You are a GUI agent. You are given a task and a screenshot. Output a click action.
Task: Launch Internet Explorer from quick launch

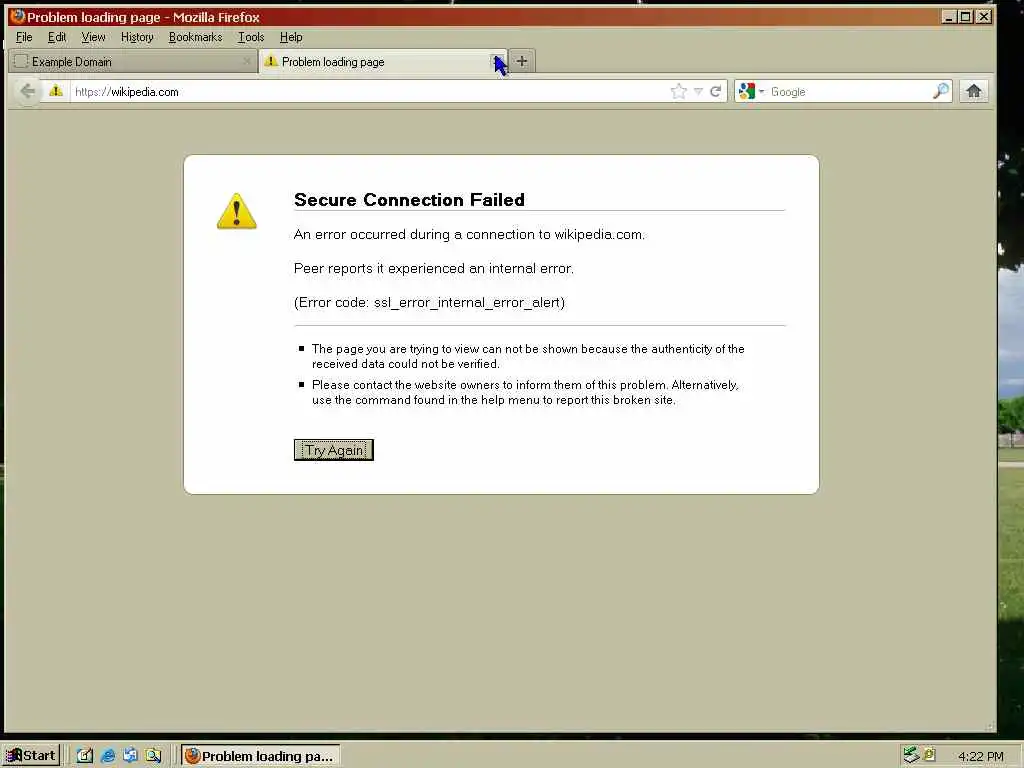(108, 756)
